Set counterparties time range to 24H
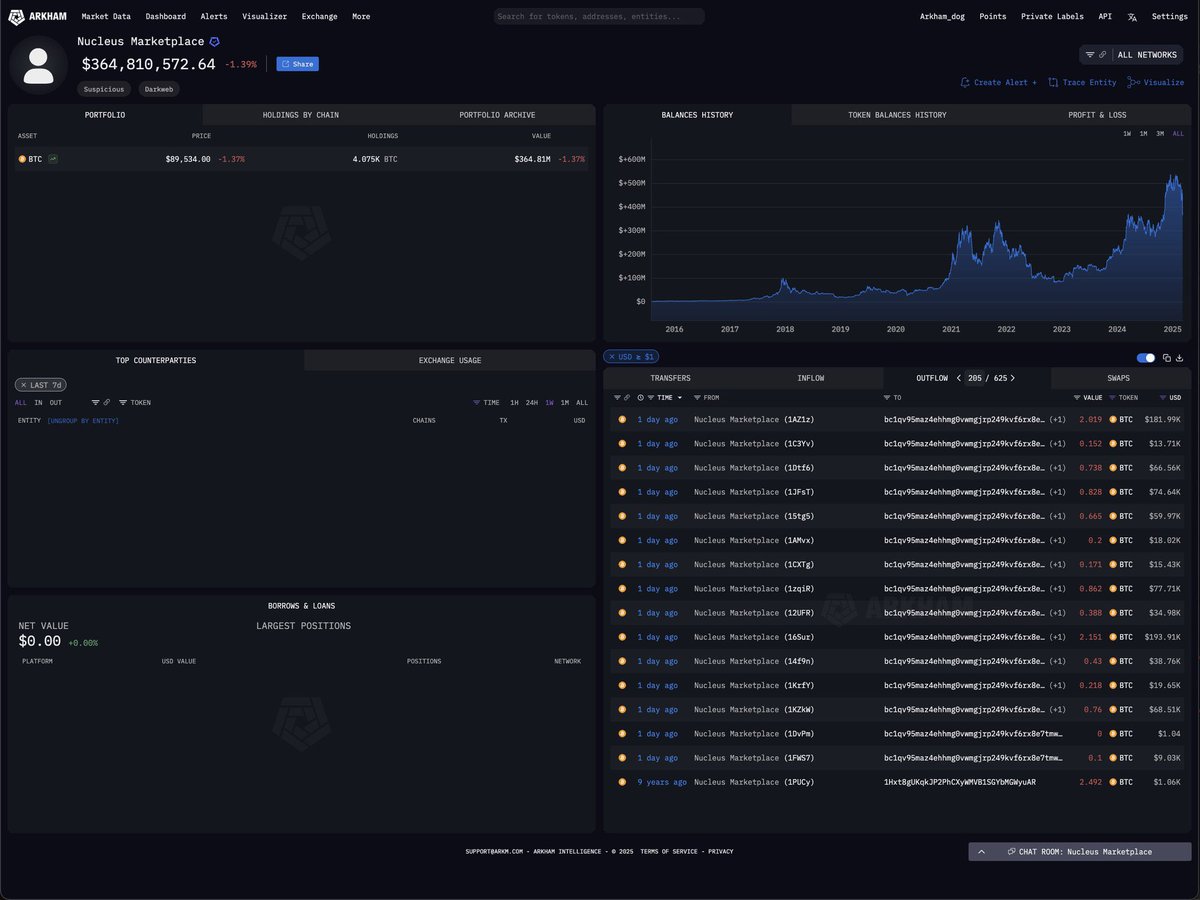 [x=532, y=402]
